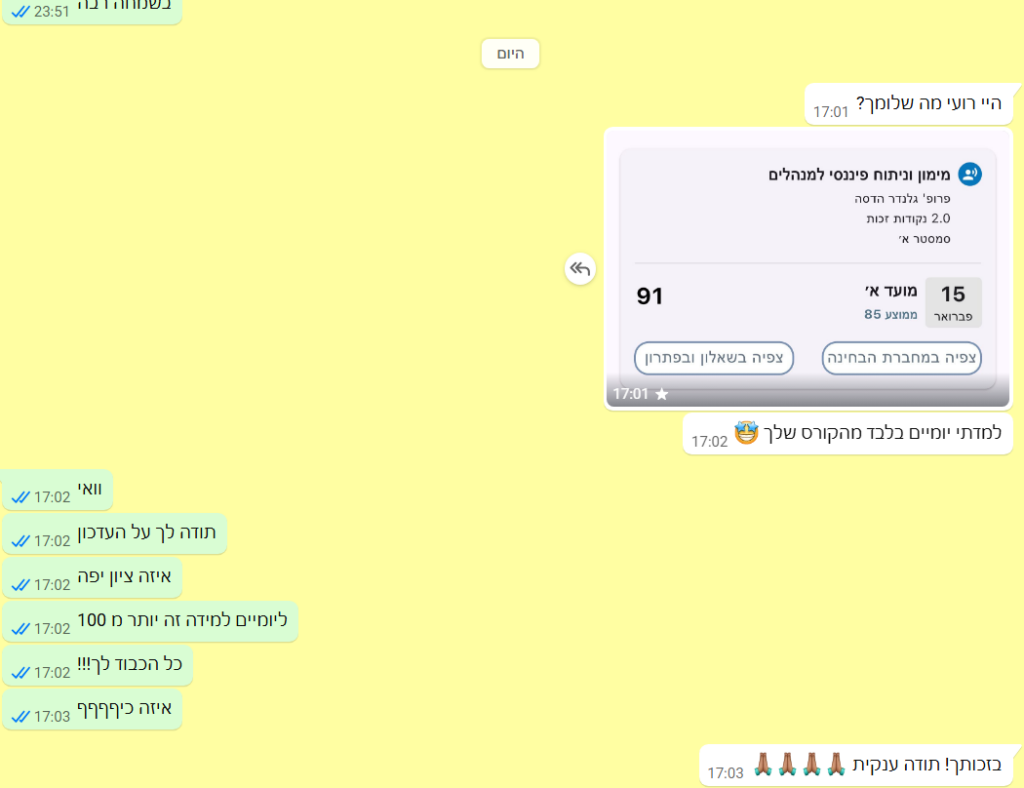Click the "ממוצע 85" average label
Image resolution: width=1024 pixels, height=788 pixels.
890,315
